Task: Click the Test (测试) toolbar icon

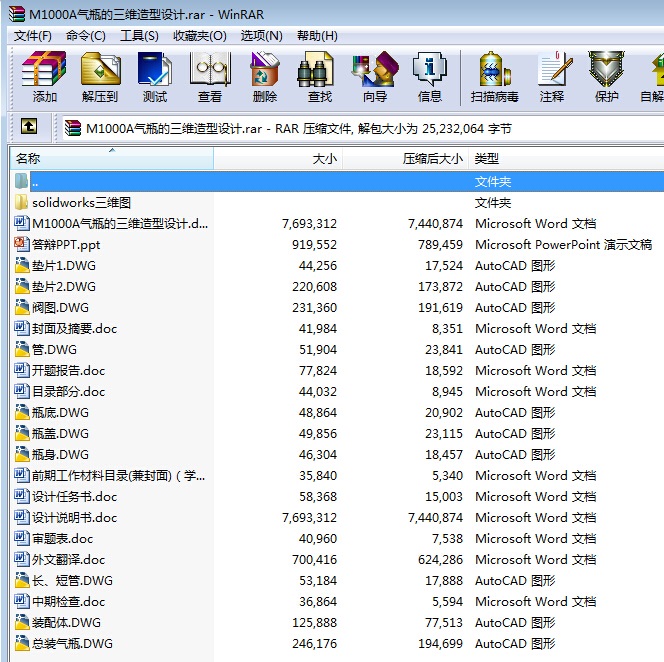Action: 155,77
